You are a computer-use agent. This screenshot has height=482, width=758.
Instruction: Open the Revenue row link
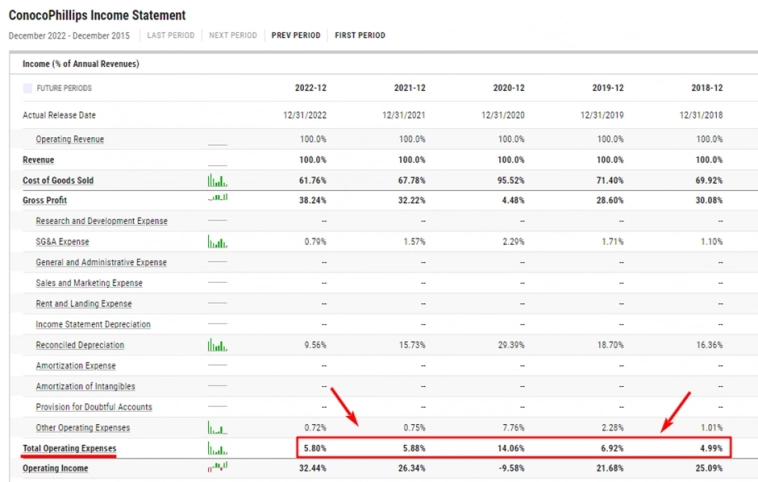pos(39,160)
